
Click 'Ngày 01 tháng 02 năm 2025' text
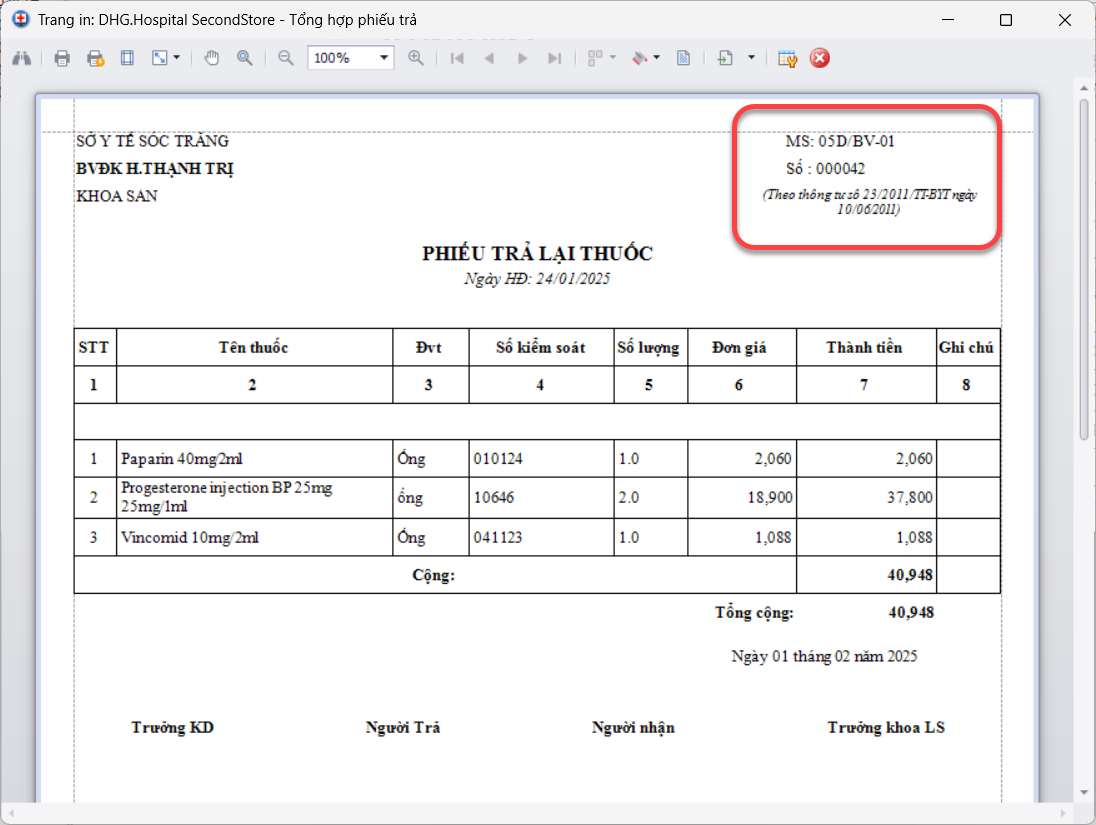point(824,657)
